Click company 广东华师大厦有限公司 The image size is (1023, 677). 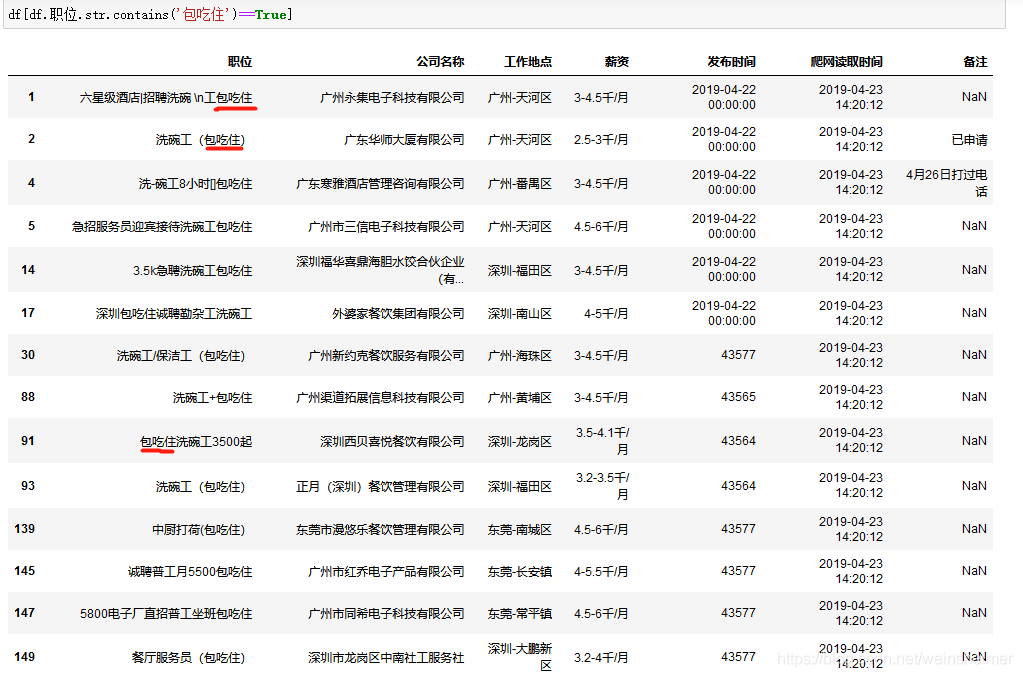tap(404, 140)
